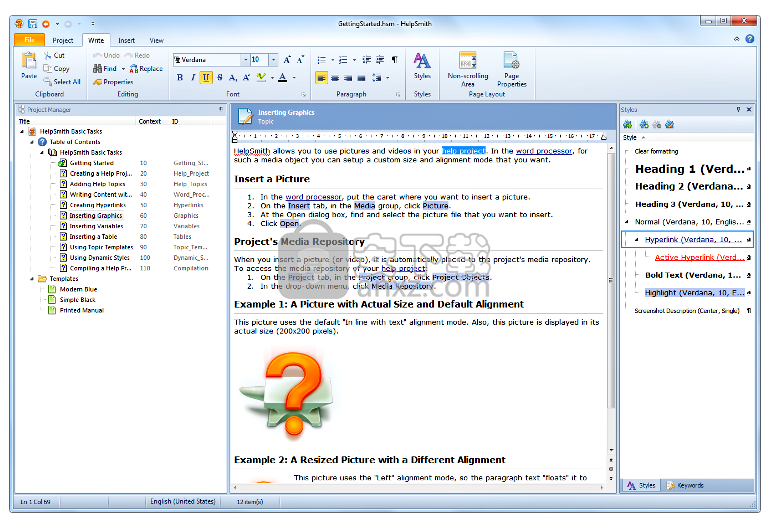Open the highlight color dropdown arrow

(272, 77)
